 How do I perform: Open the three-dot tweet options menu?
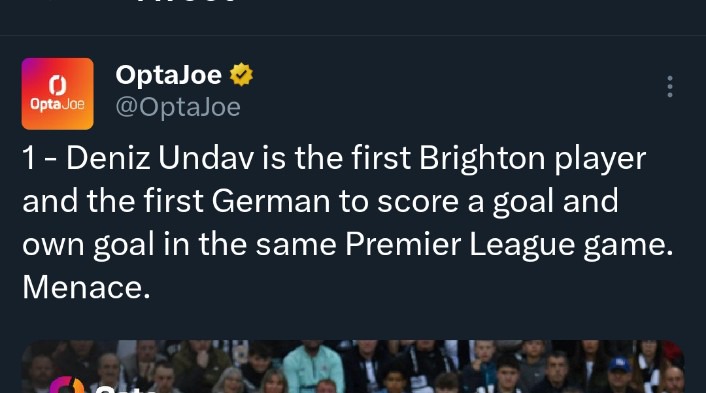click(670, 86)
